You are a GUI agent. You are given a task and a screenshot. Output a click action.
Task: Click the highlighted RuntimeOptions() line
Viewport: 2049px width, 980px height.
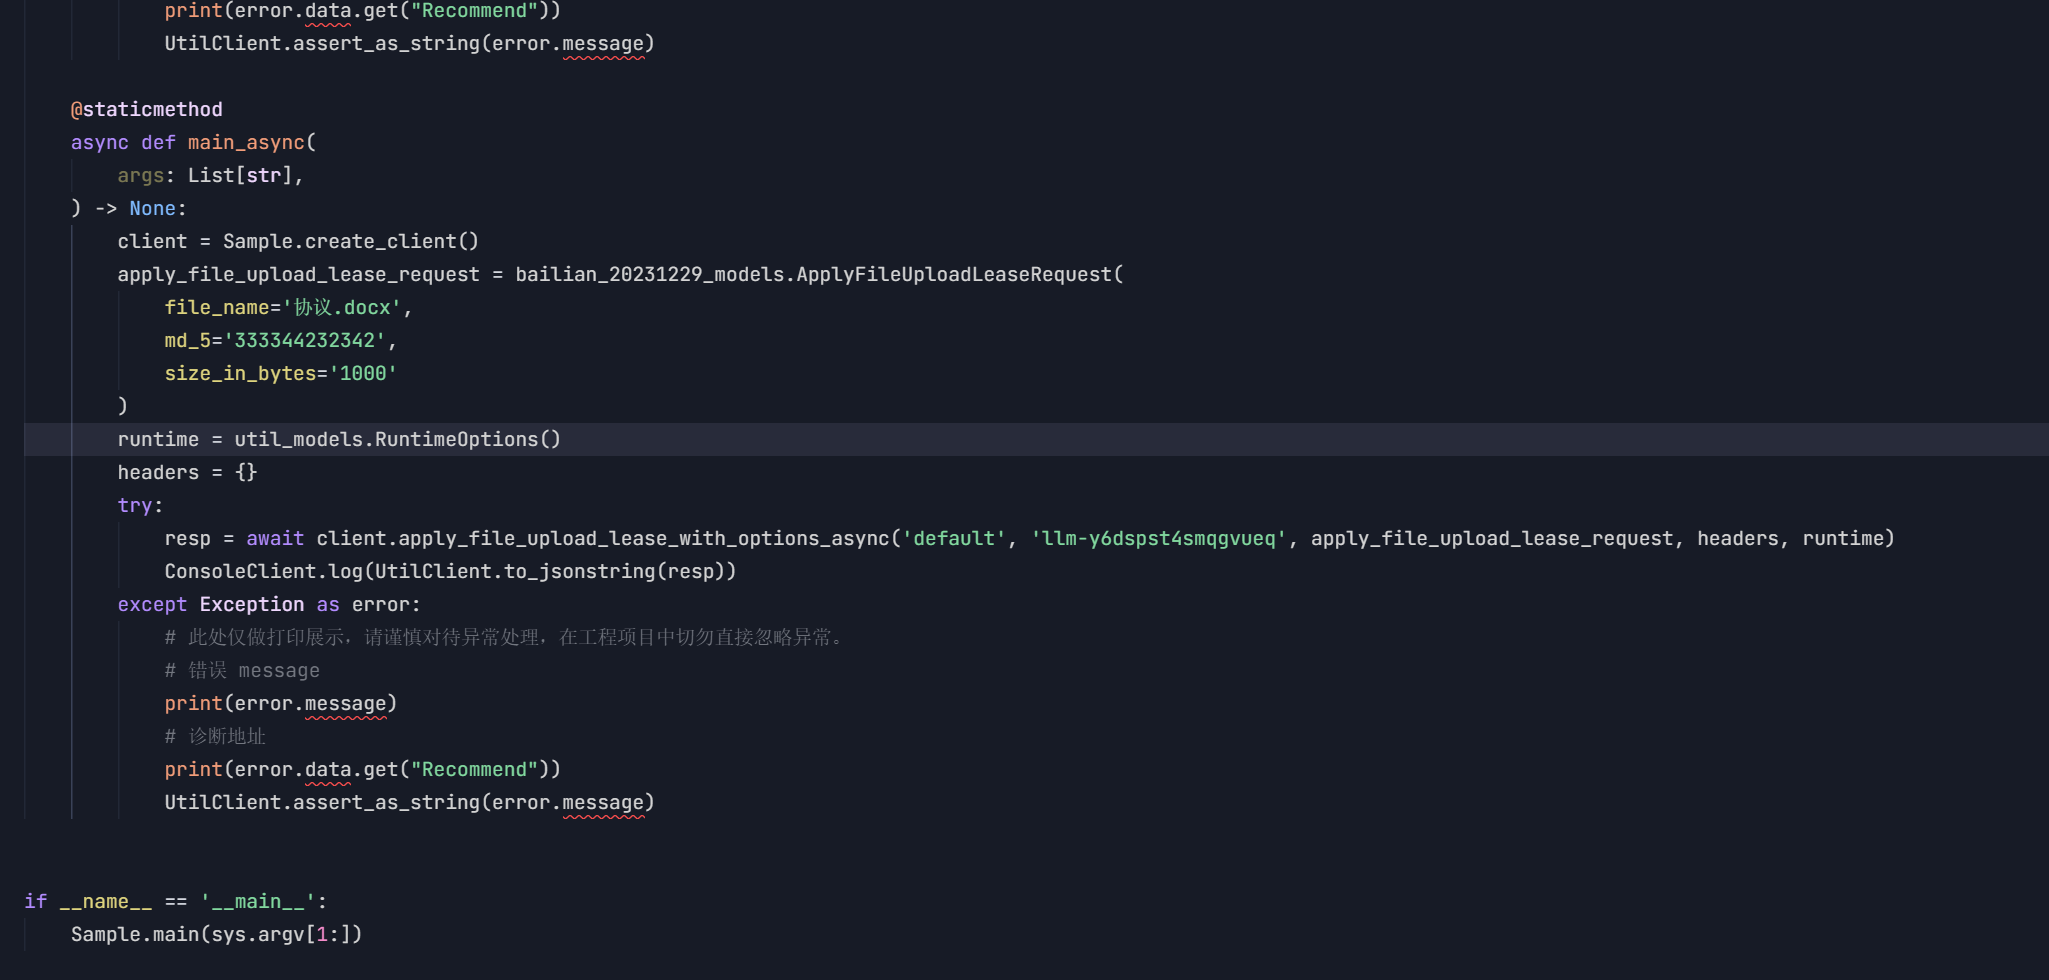pos(338,439)
